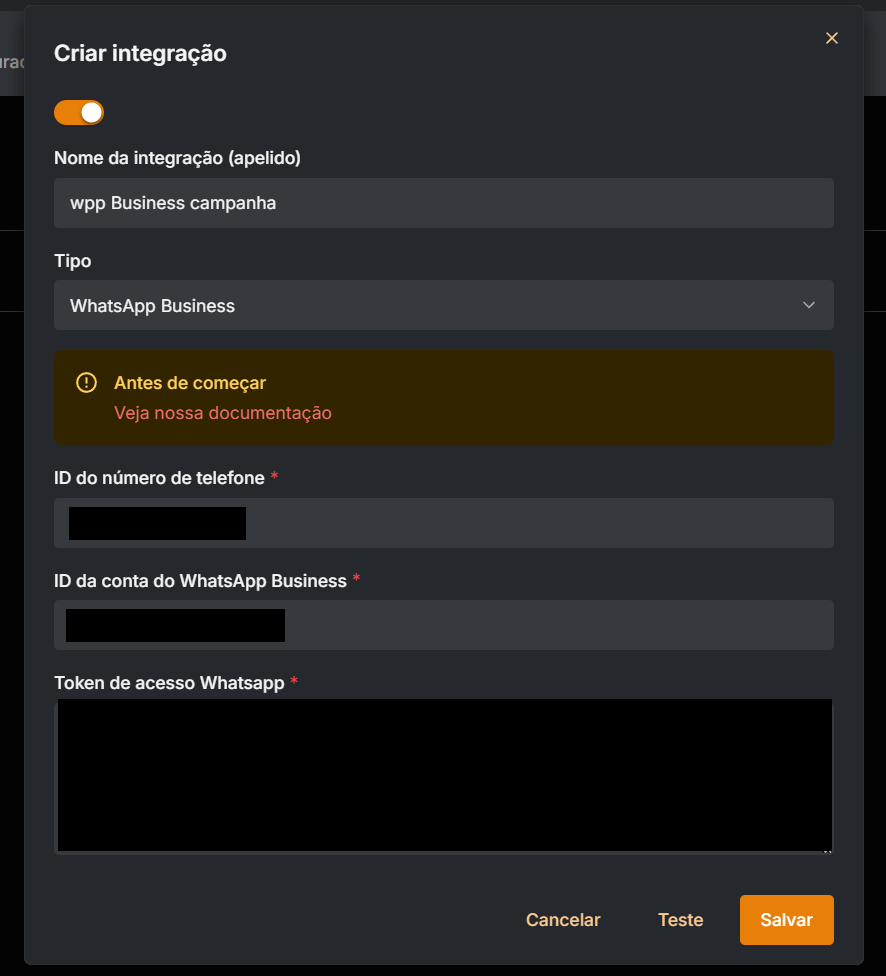Open the Tipo dropdown chevron
Screen dimensions: 886x976
(809, 305)
